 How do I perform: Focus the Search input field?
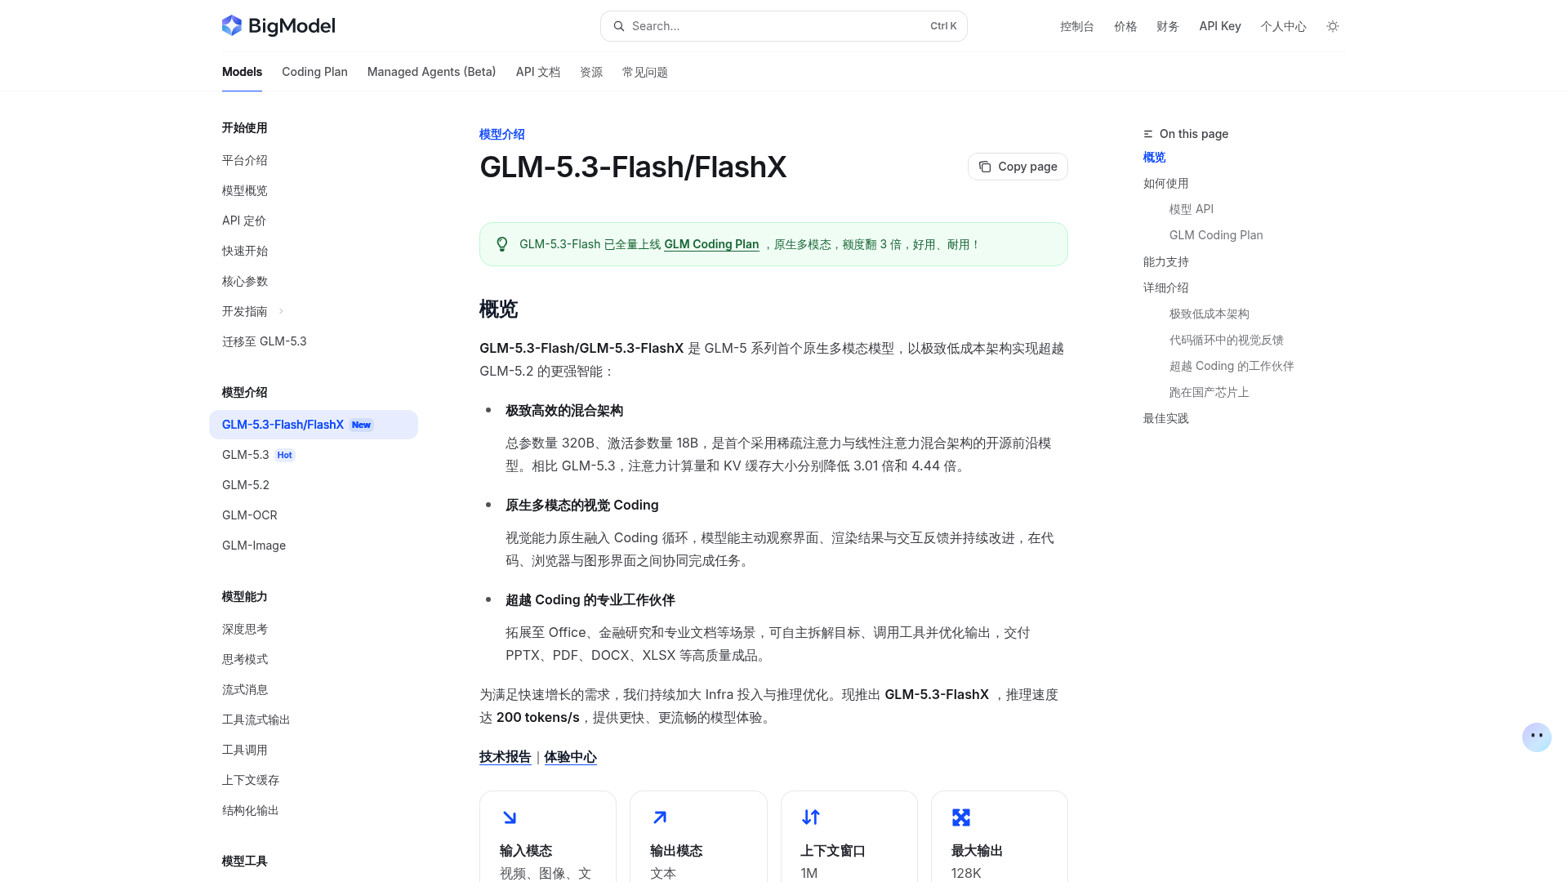[x=783, y=26]
